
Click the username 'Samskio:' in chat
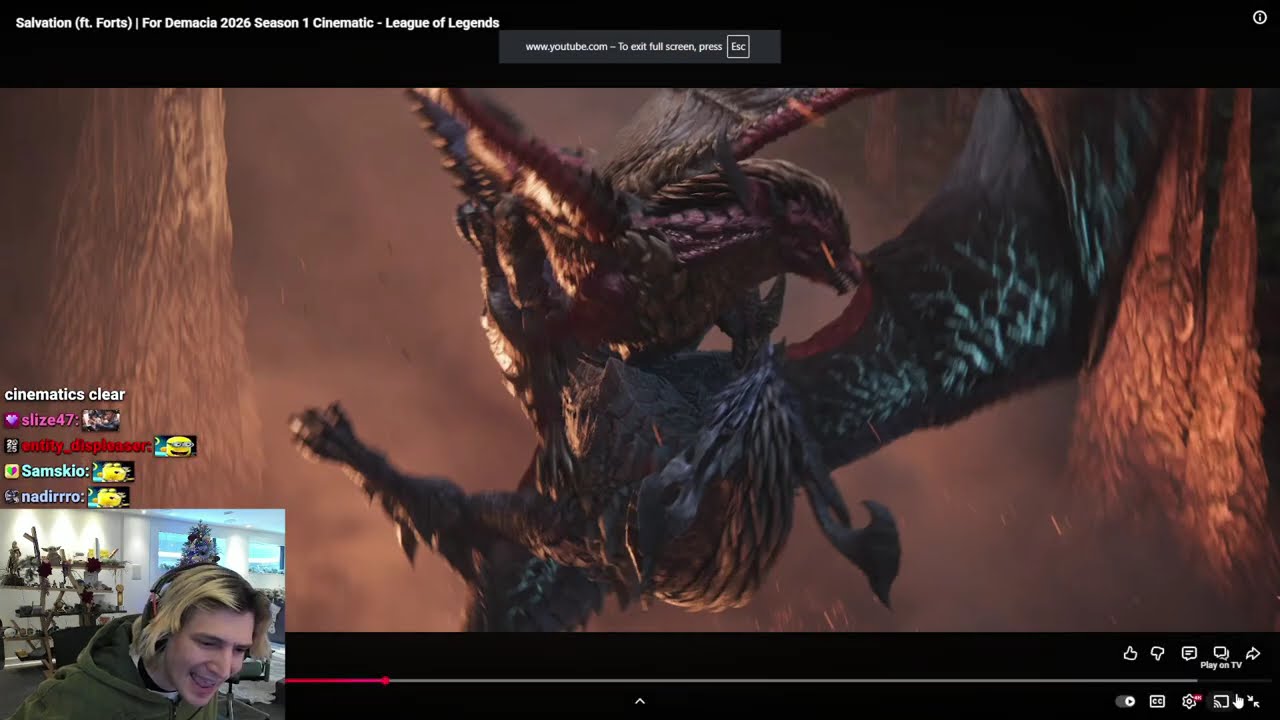(54, 471)
